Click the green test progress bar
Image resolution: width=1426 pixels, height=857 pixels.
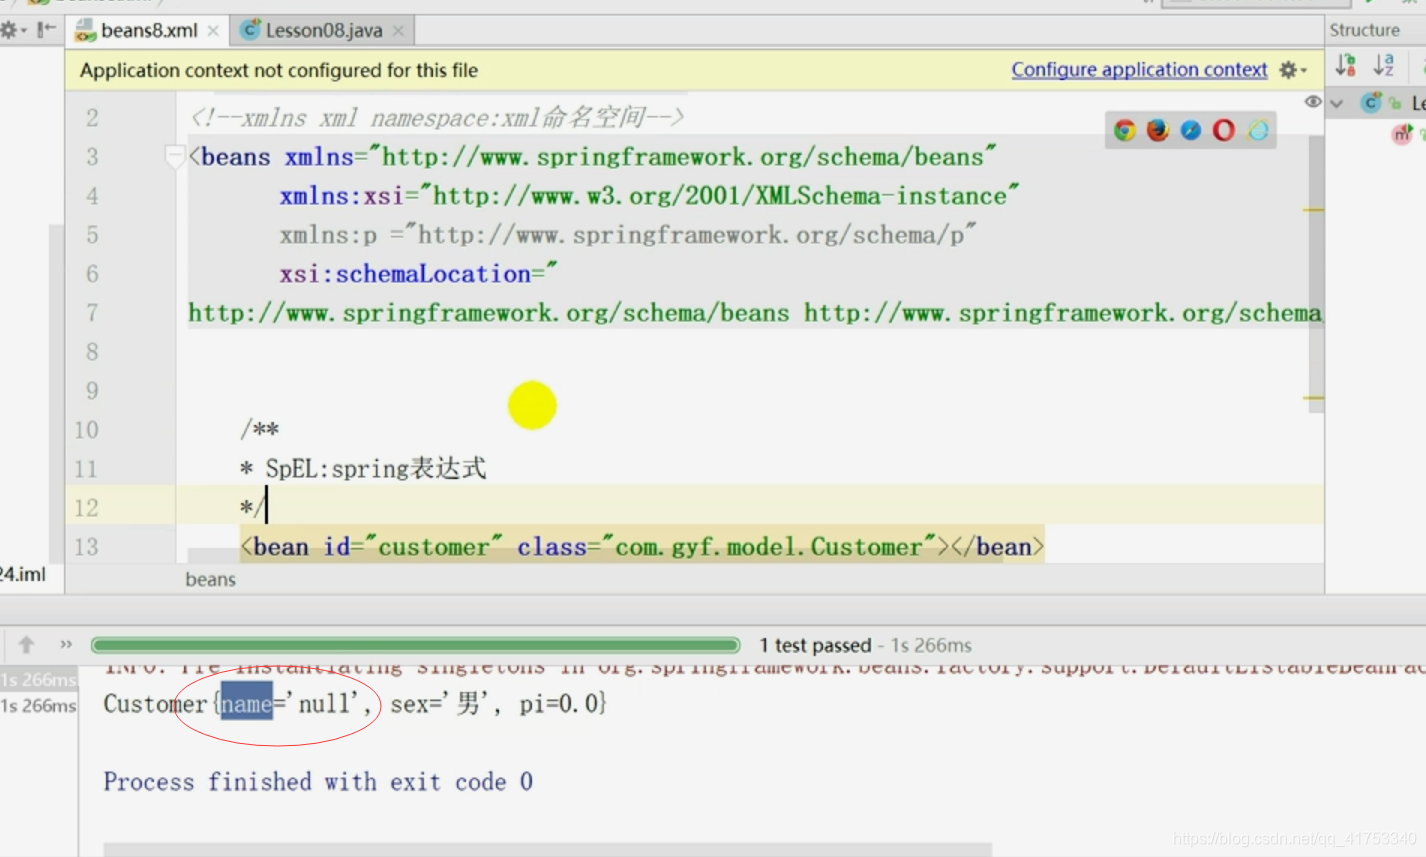point(415,645)
